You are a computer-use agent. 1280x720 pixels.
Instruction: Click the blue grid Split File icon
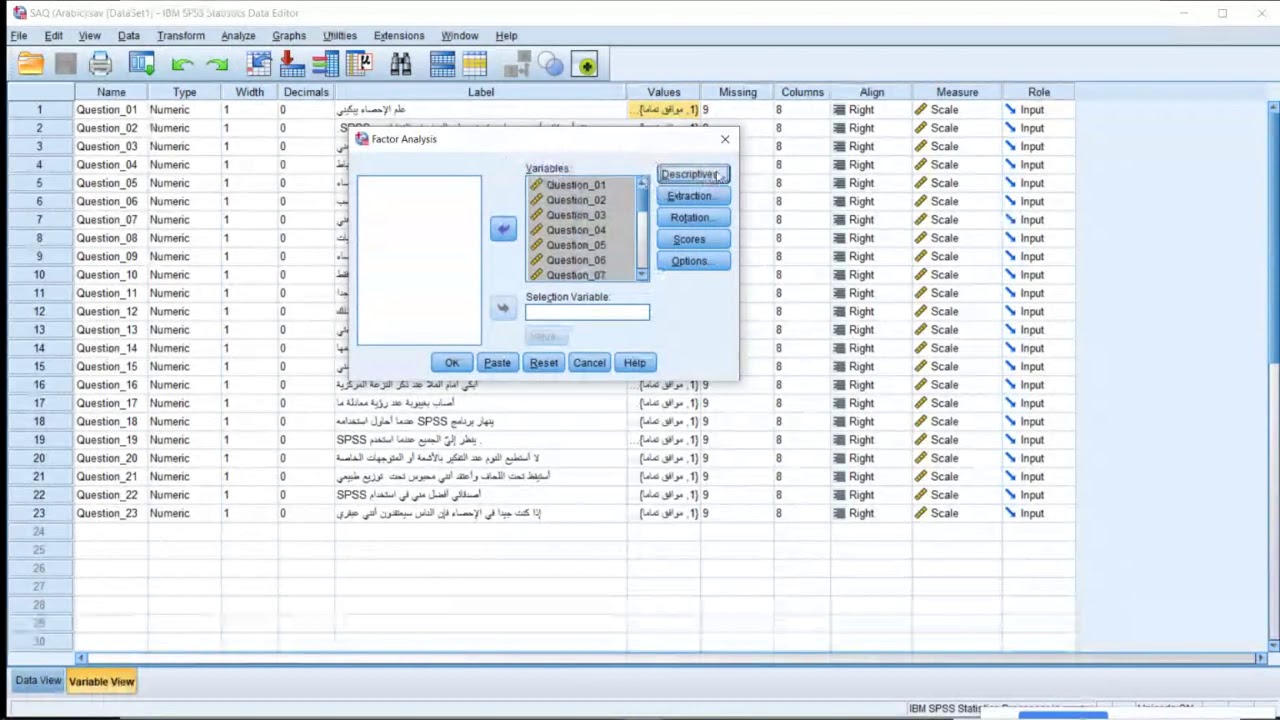click(x=443, y=65)
